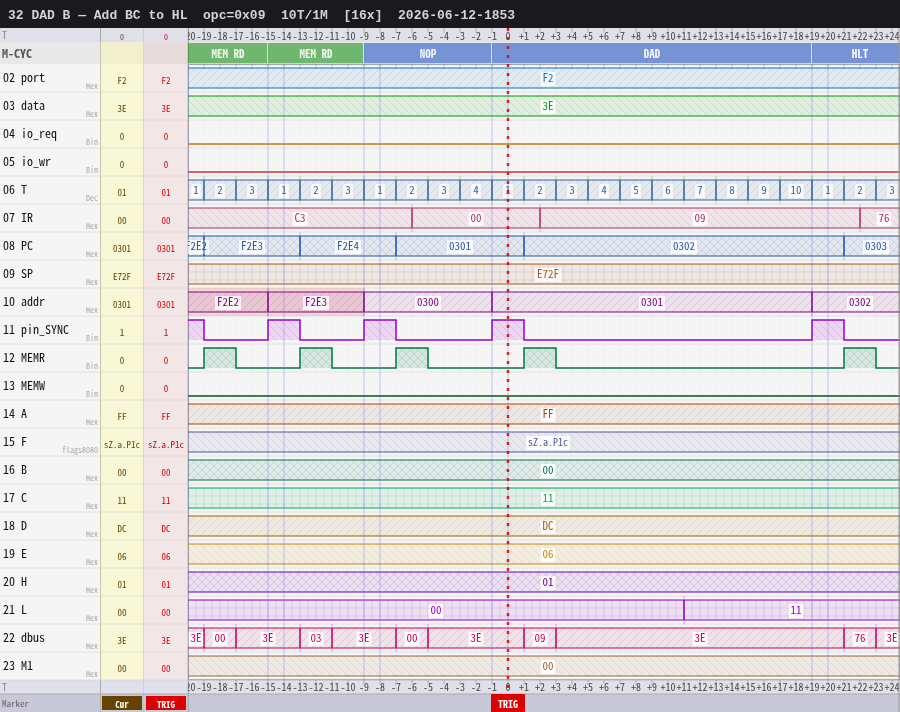Select the 11 pin_SYNC signal row
Image resolution: width=900 pixels, height=712 pixels.
(450, 330)
